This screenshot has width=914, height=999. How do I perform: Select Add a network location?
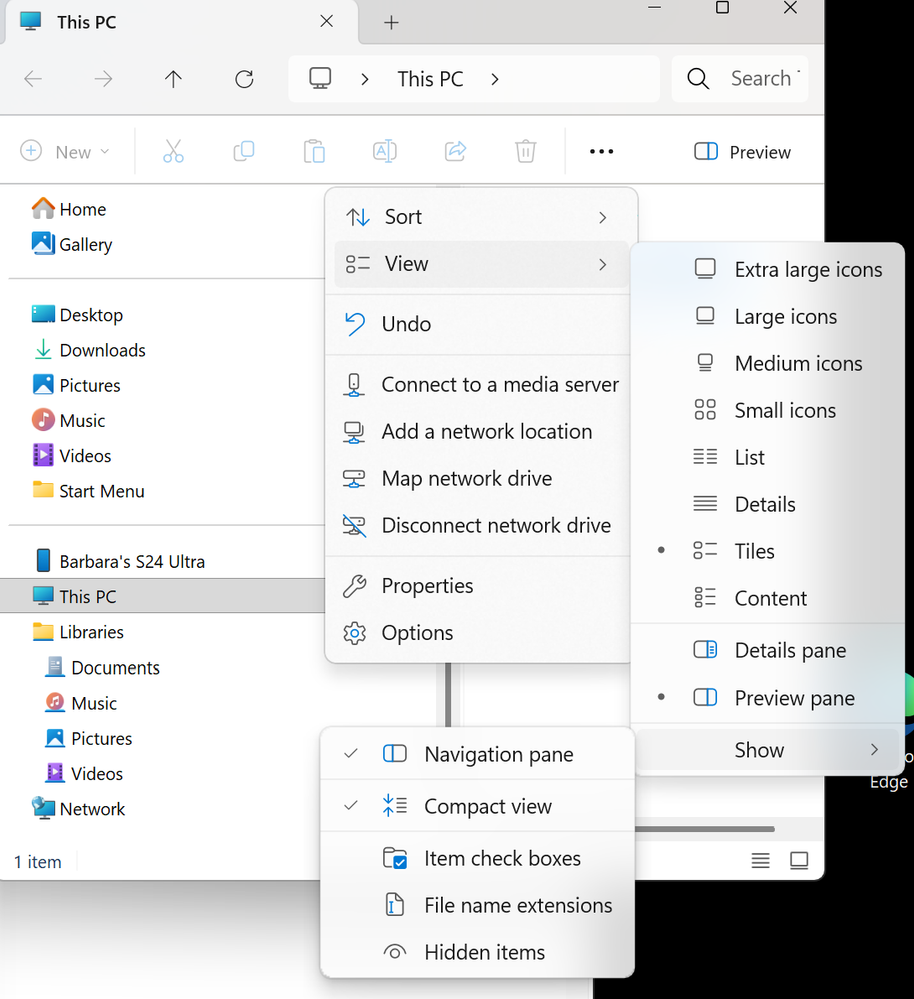click(x=477, y=431)
